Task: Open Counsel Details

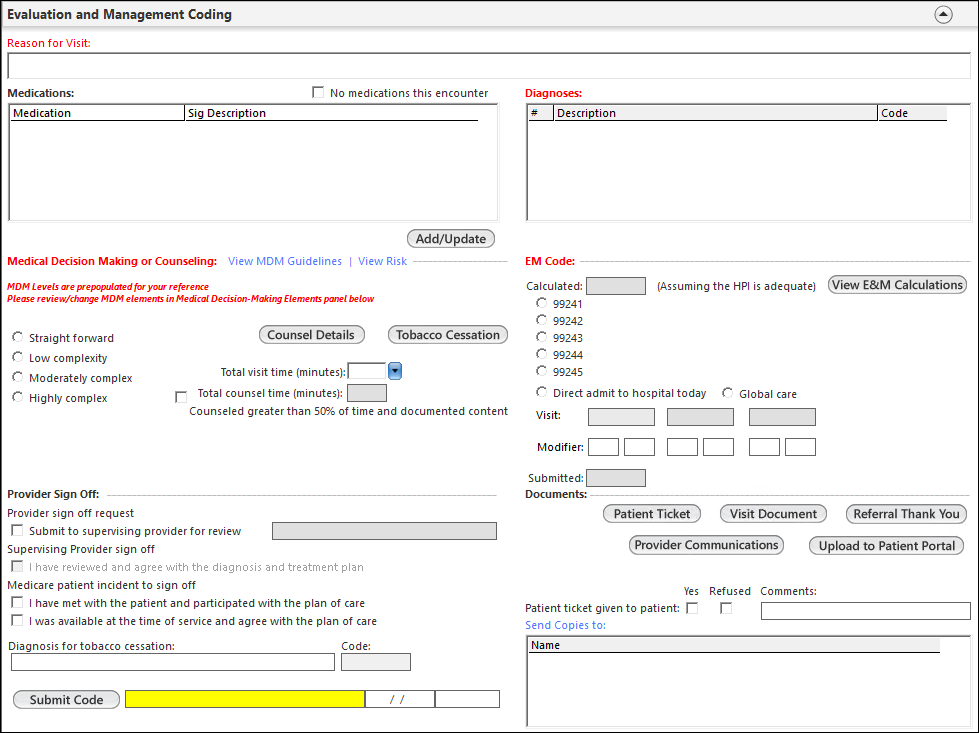Action: [x=312, y=335]
